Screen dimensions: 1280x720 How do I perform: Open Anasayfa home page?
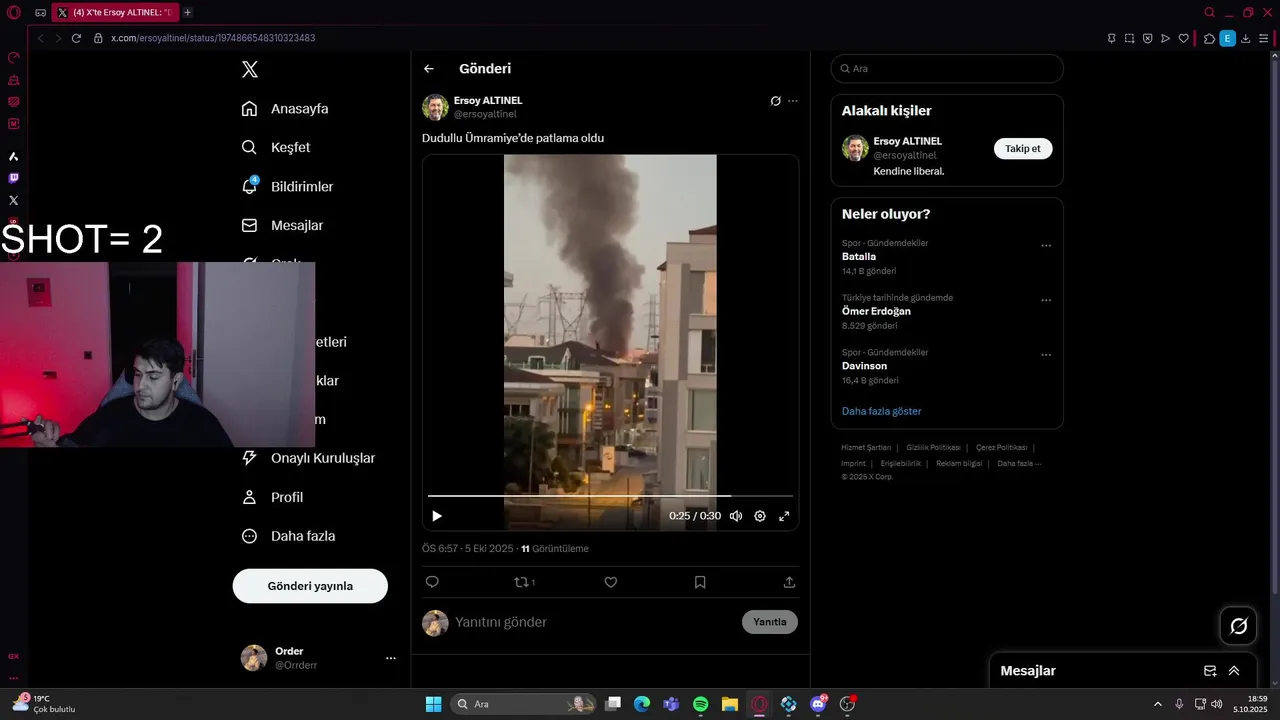click(x=285, y=108)
